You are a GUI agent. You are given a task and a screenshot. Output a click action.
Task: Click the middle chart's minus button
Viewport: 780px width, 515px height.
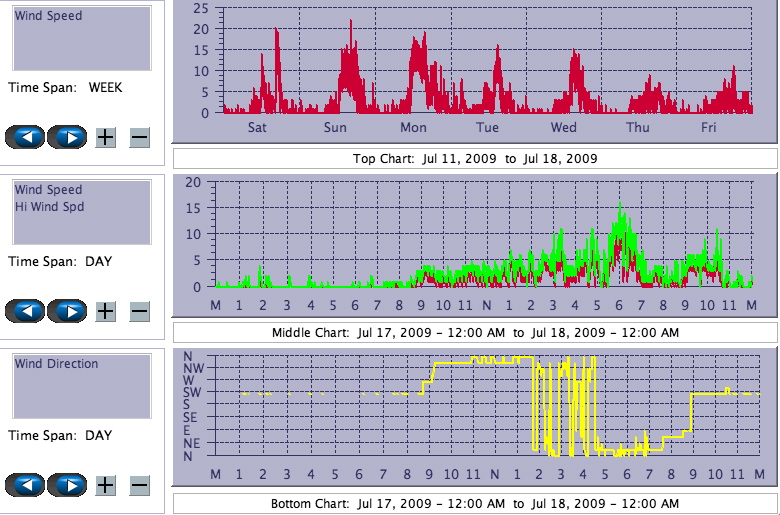point(139,311)
